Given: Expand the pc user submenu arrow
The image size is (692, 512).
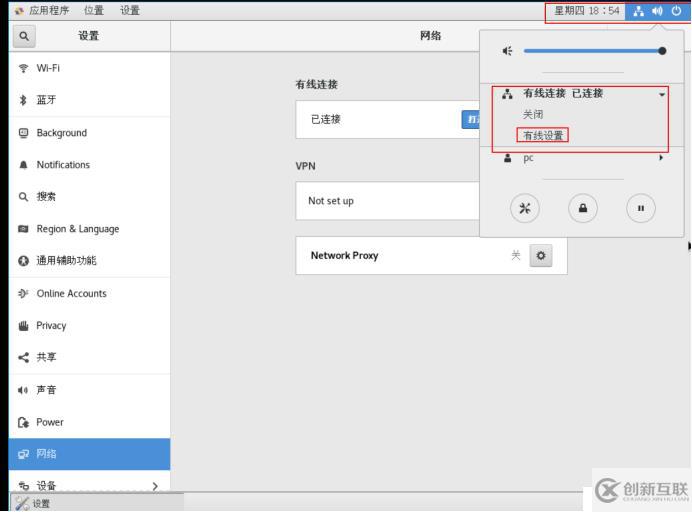Looking at the screenshot, I should 661,158.
